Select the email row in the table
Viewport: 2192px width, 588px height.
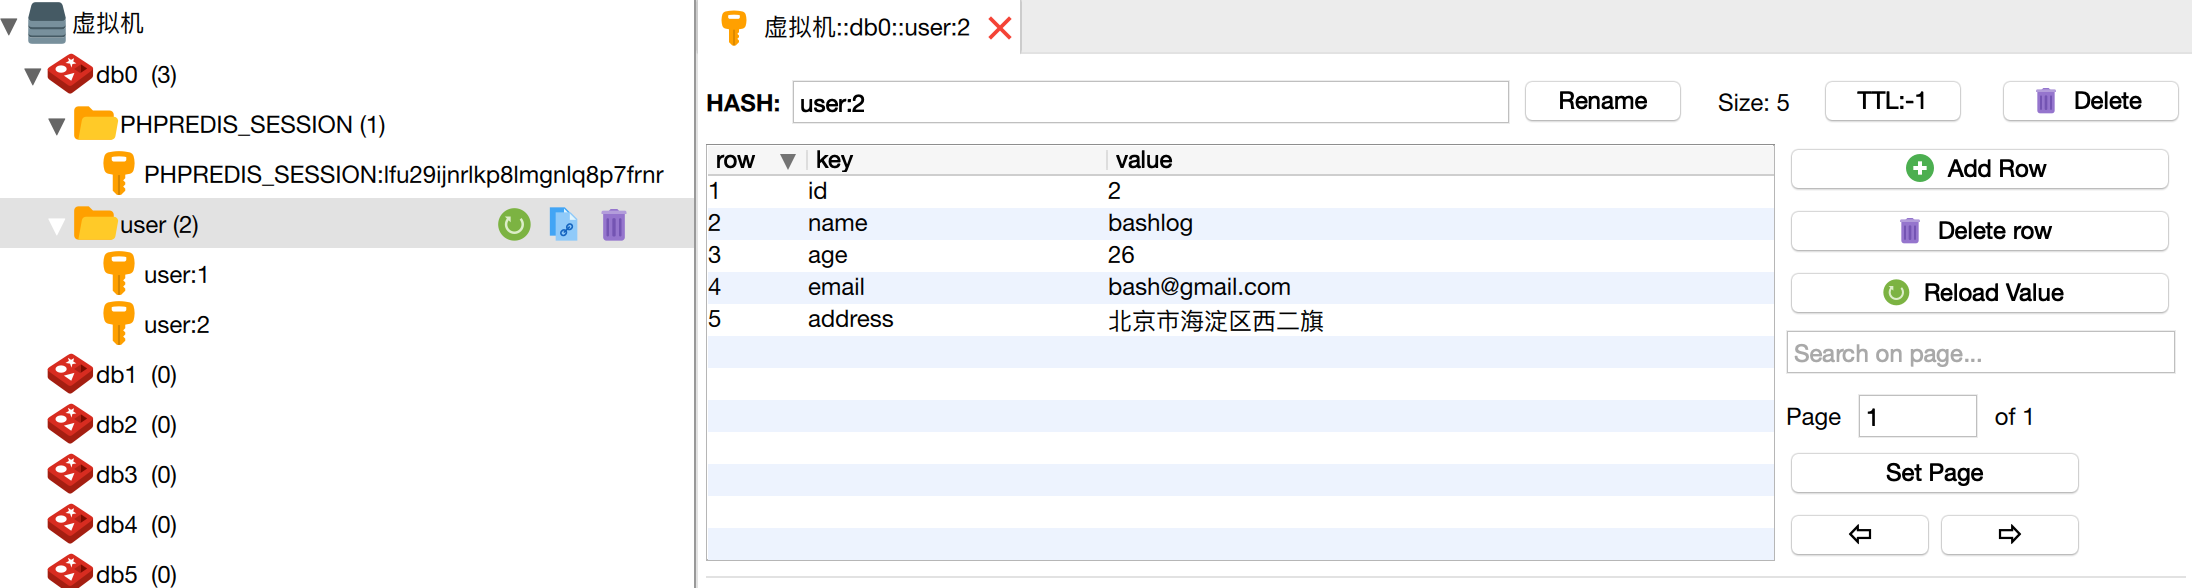tap(1199, 288)
